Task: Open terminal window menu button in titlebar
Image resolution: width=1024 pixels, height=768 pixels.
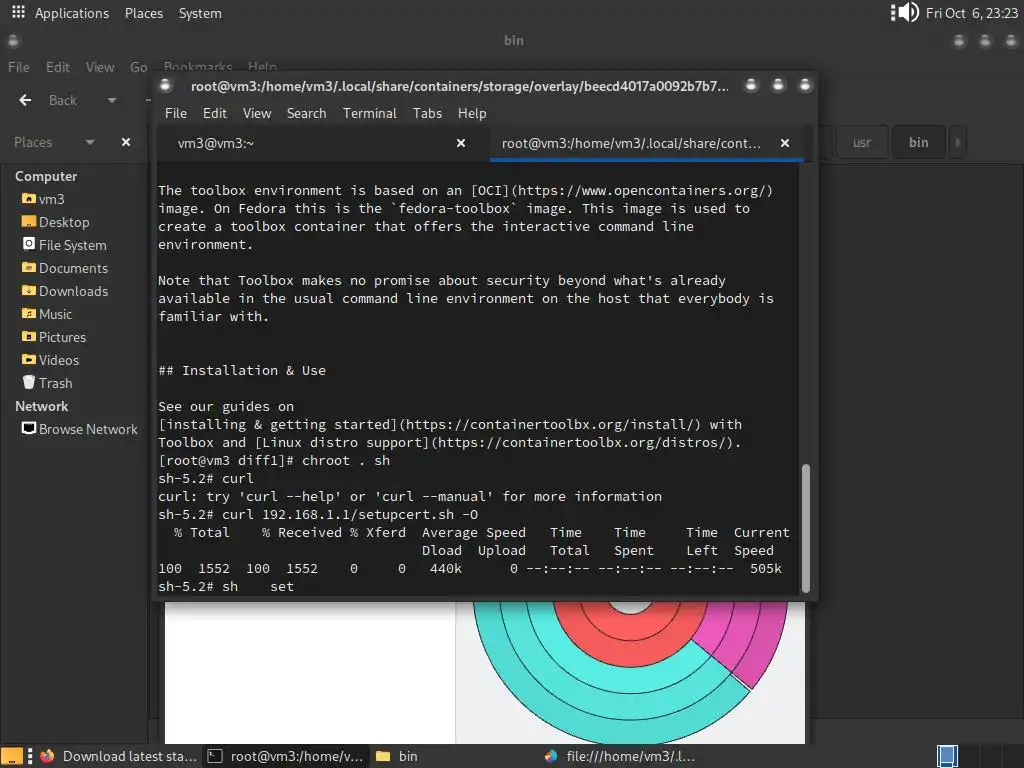Action: click(x=166, y=86)
